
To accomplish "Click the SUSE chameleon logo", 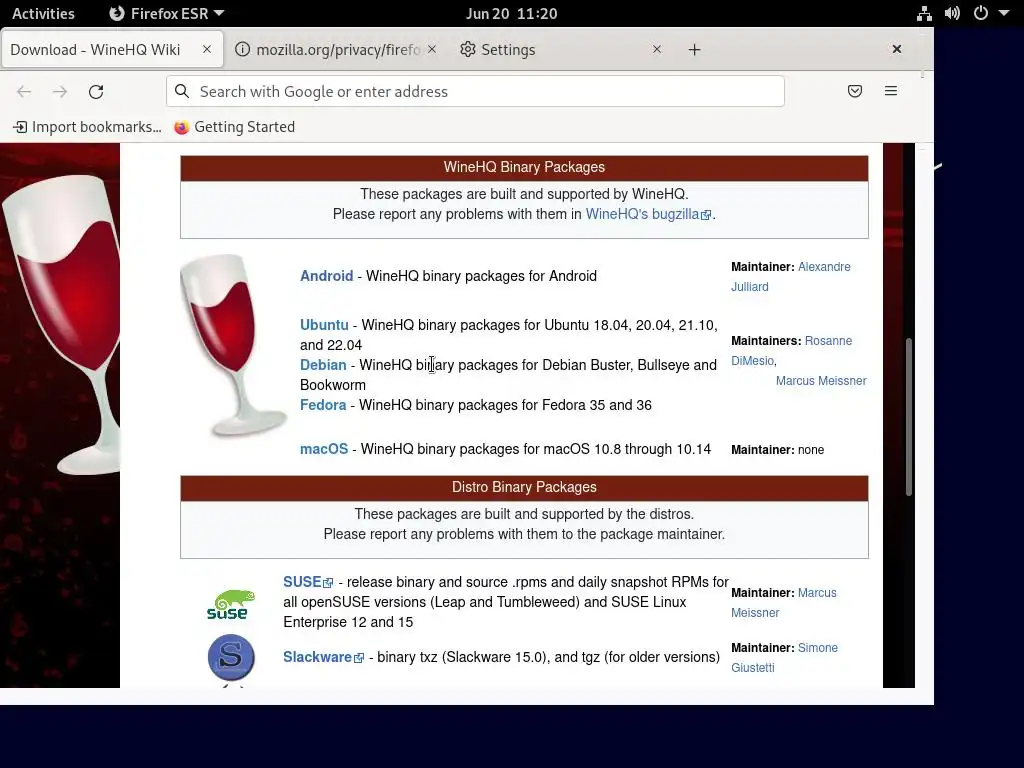I will point(231,604).
